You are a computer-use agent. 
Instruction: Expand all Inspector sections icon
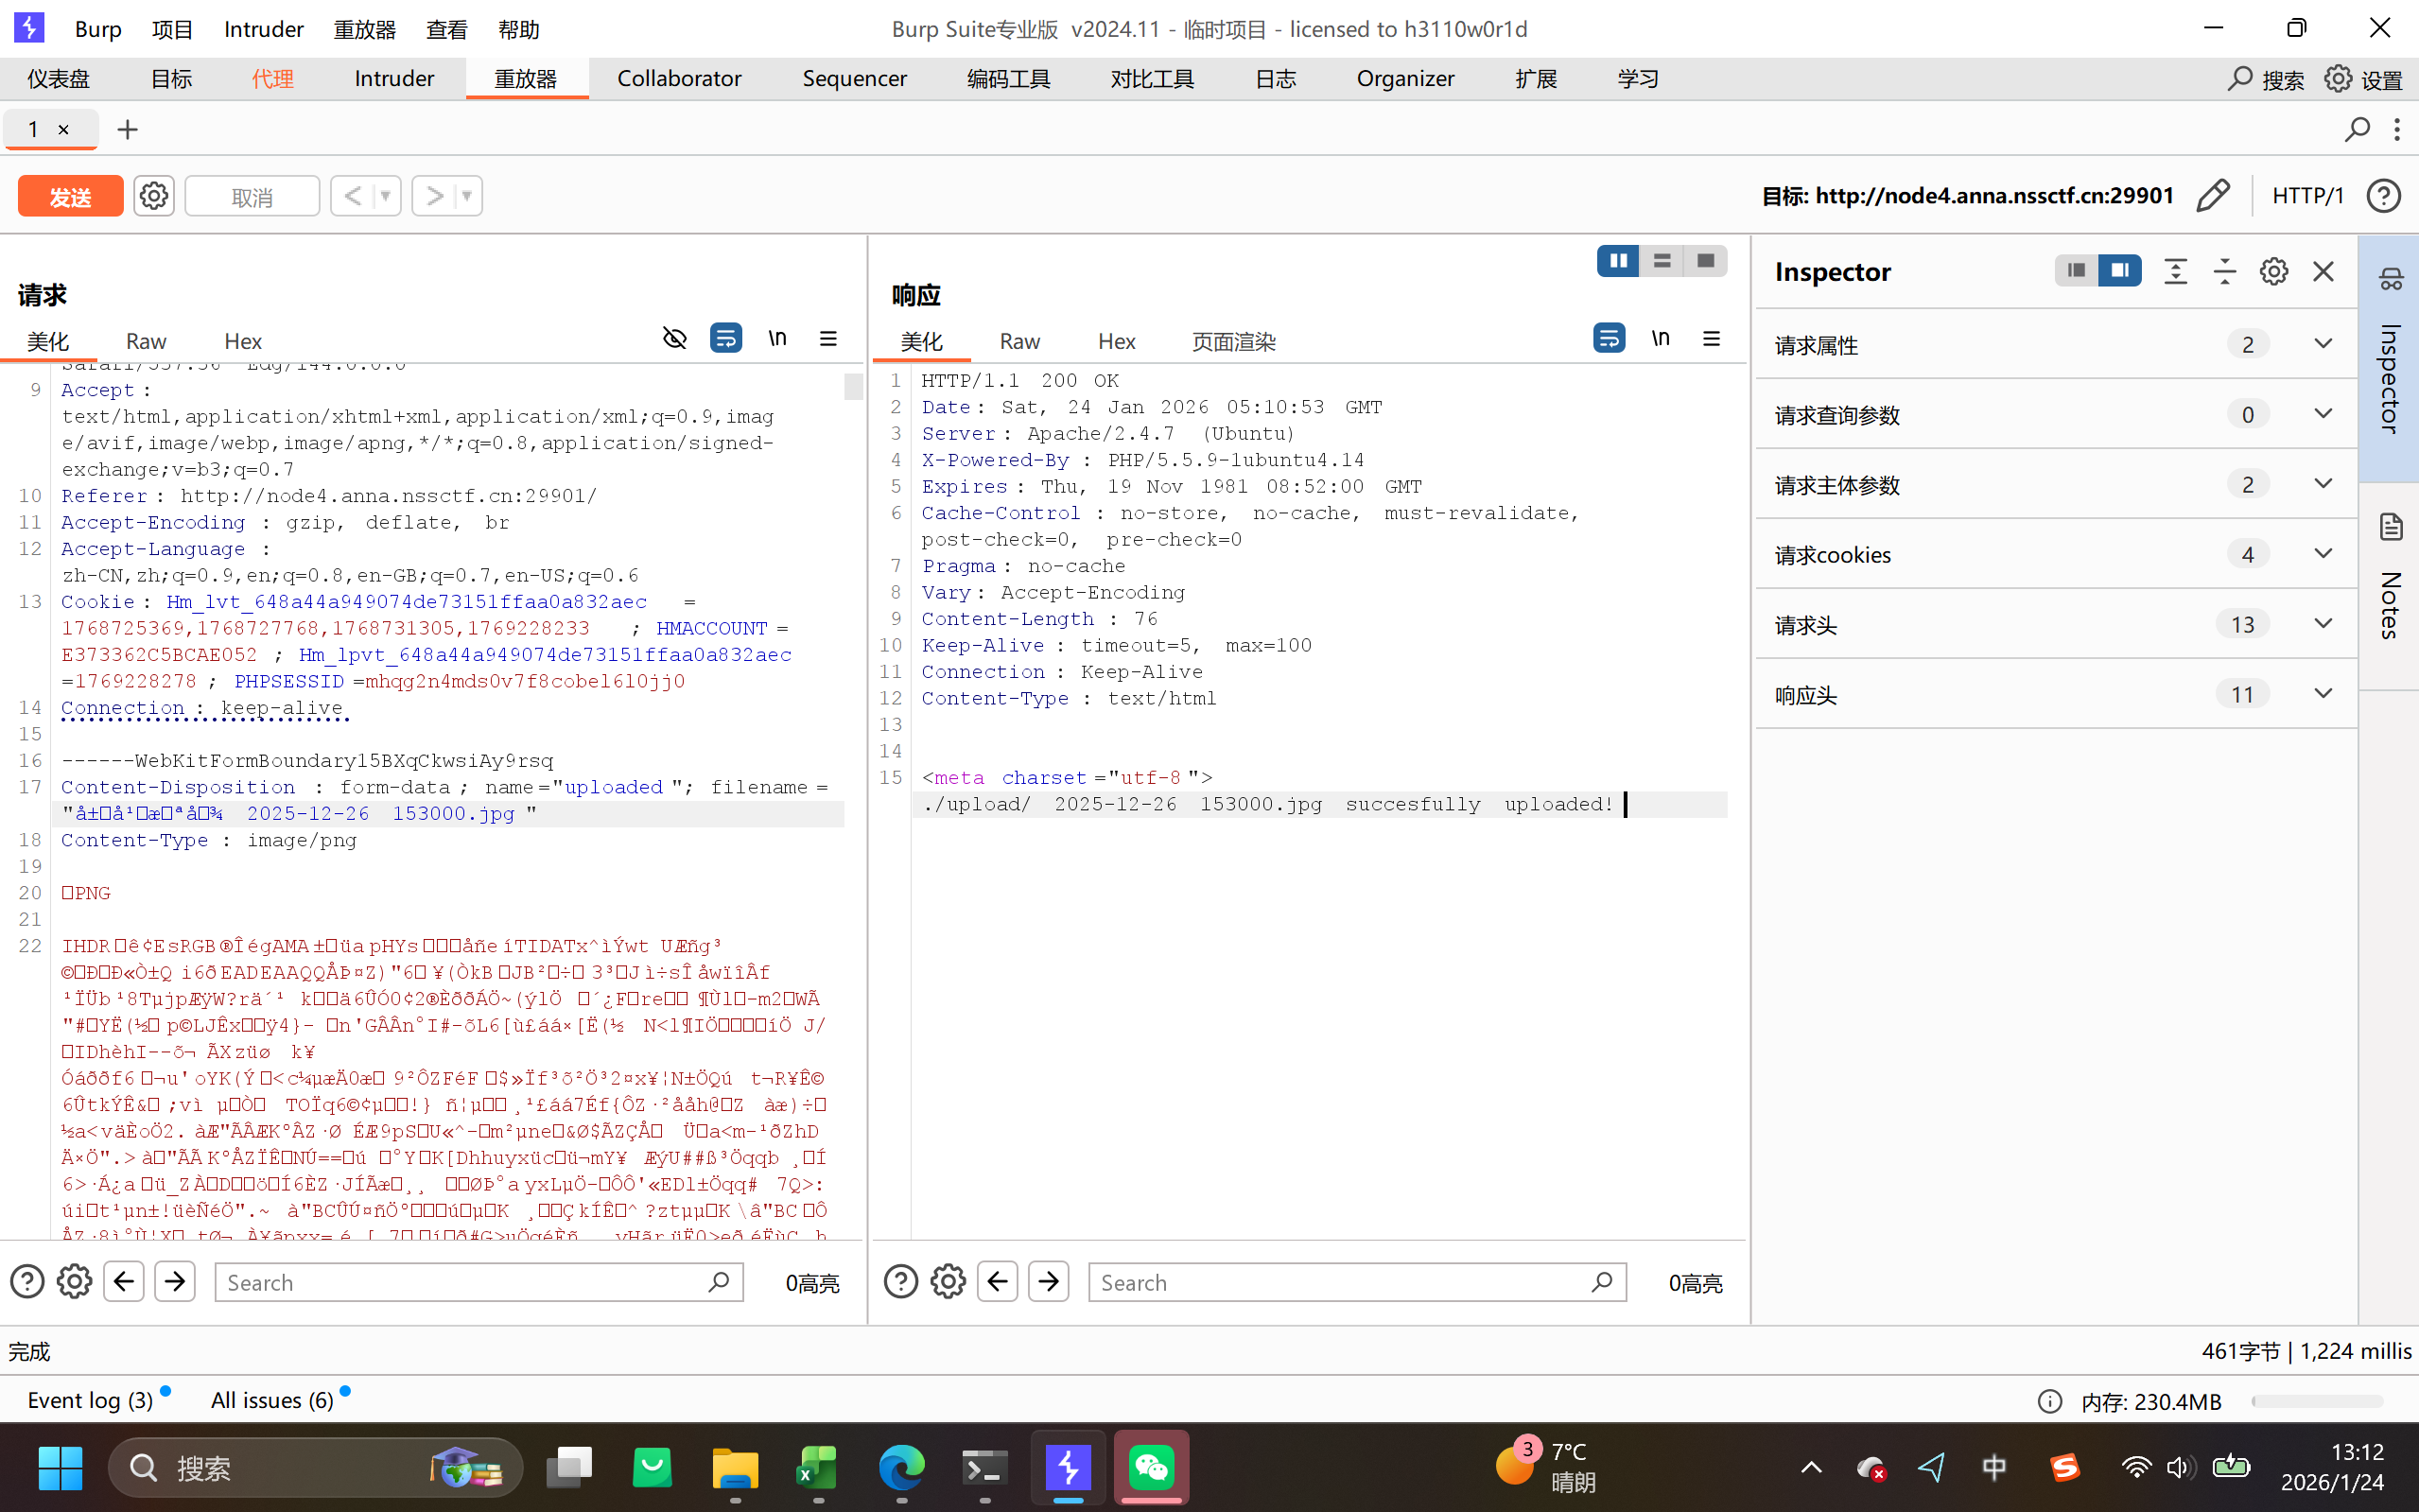(2175, 272)
